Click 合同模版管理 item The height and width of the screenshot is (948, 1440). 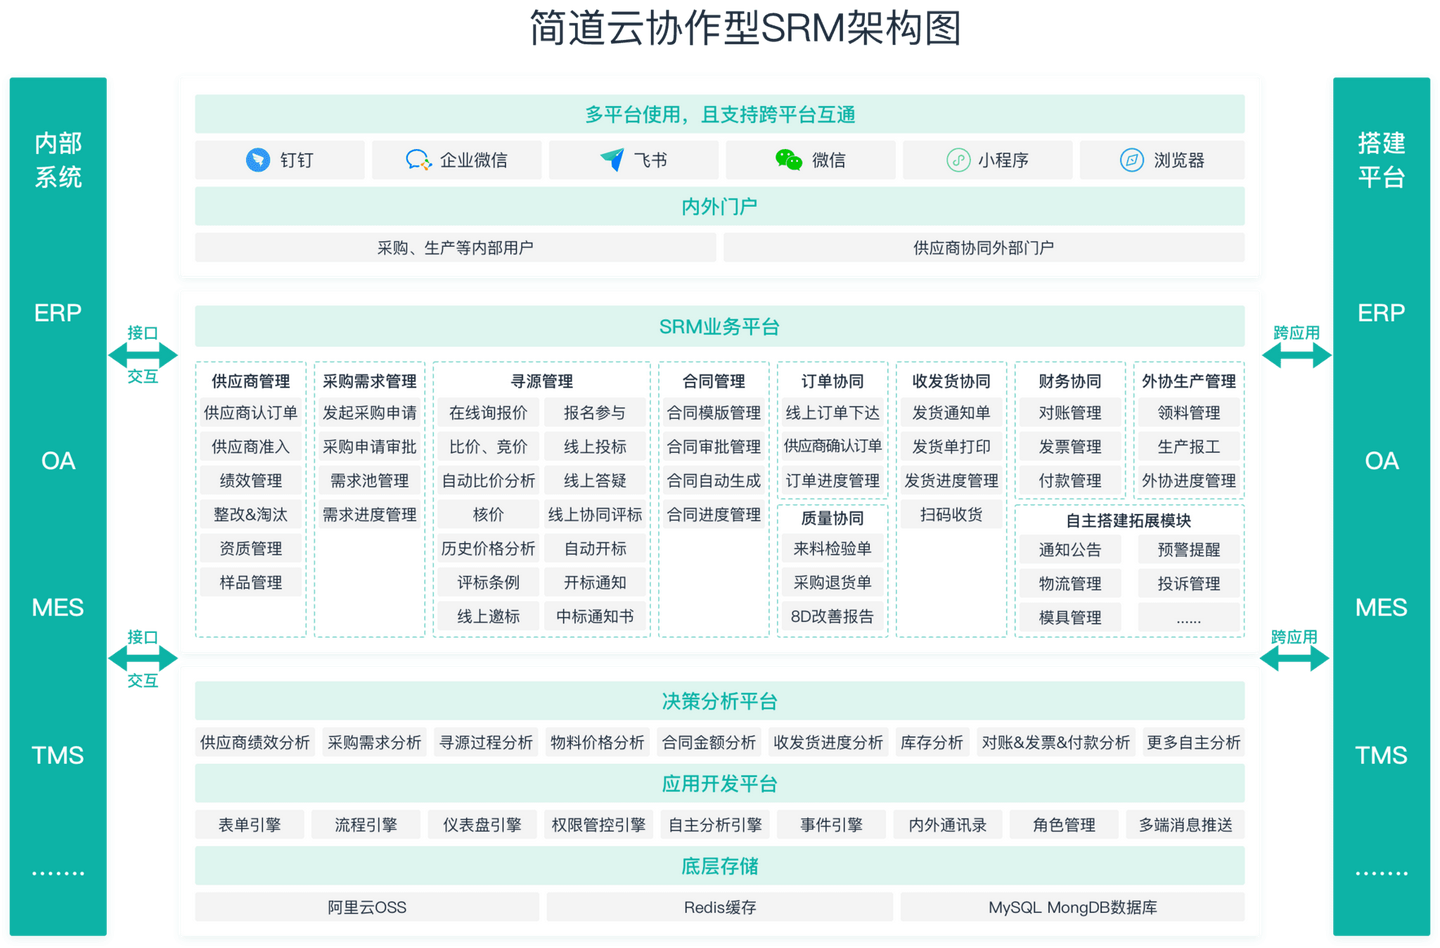tap(714, 413)
